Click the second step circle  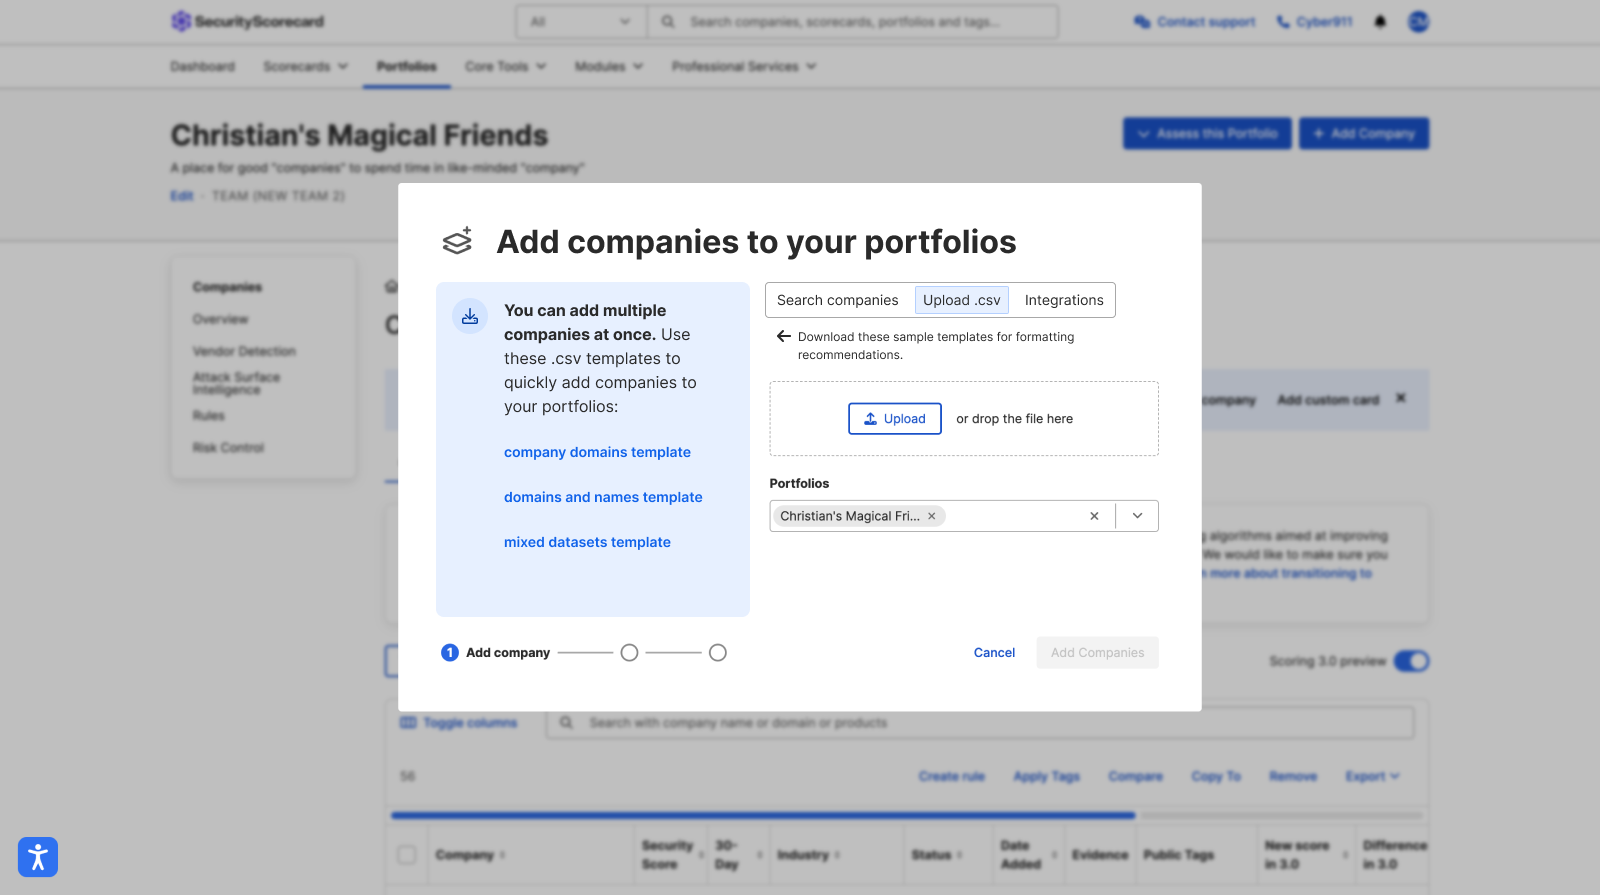tap(629, 653)
